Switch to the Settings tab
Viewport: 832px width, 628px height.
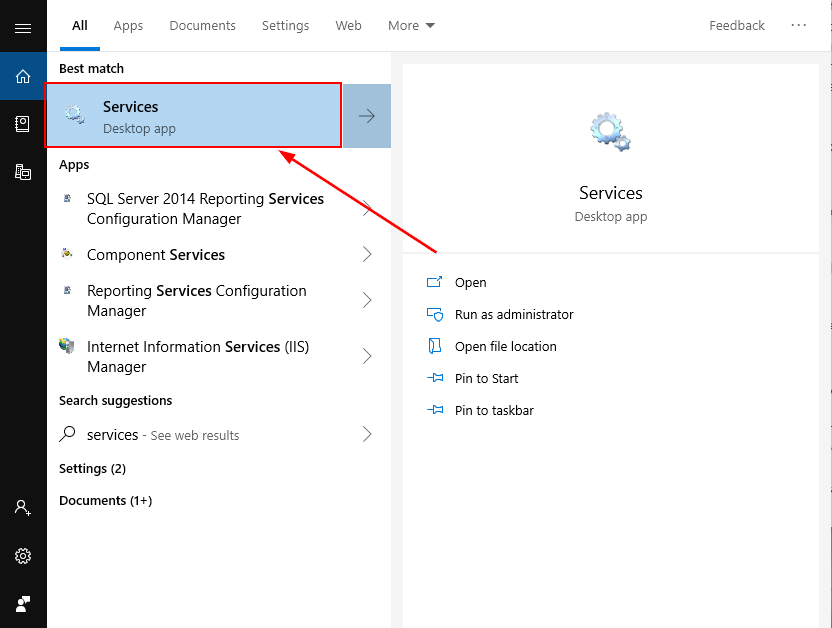coord(285,26)
